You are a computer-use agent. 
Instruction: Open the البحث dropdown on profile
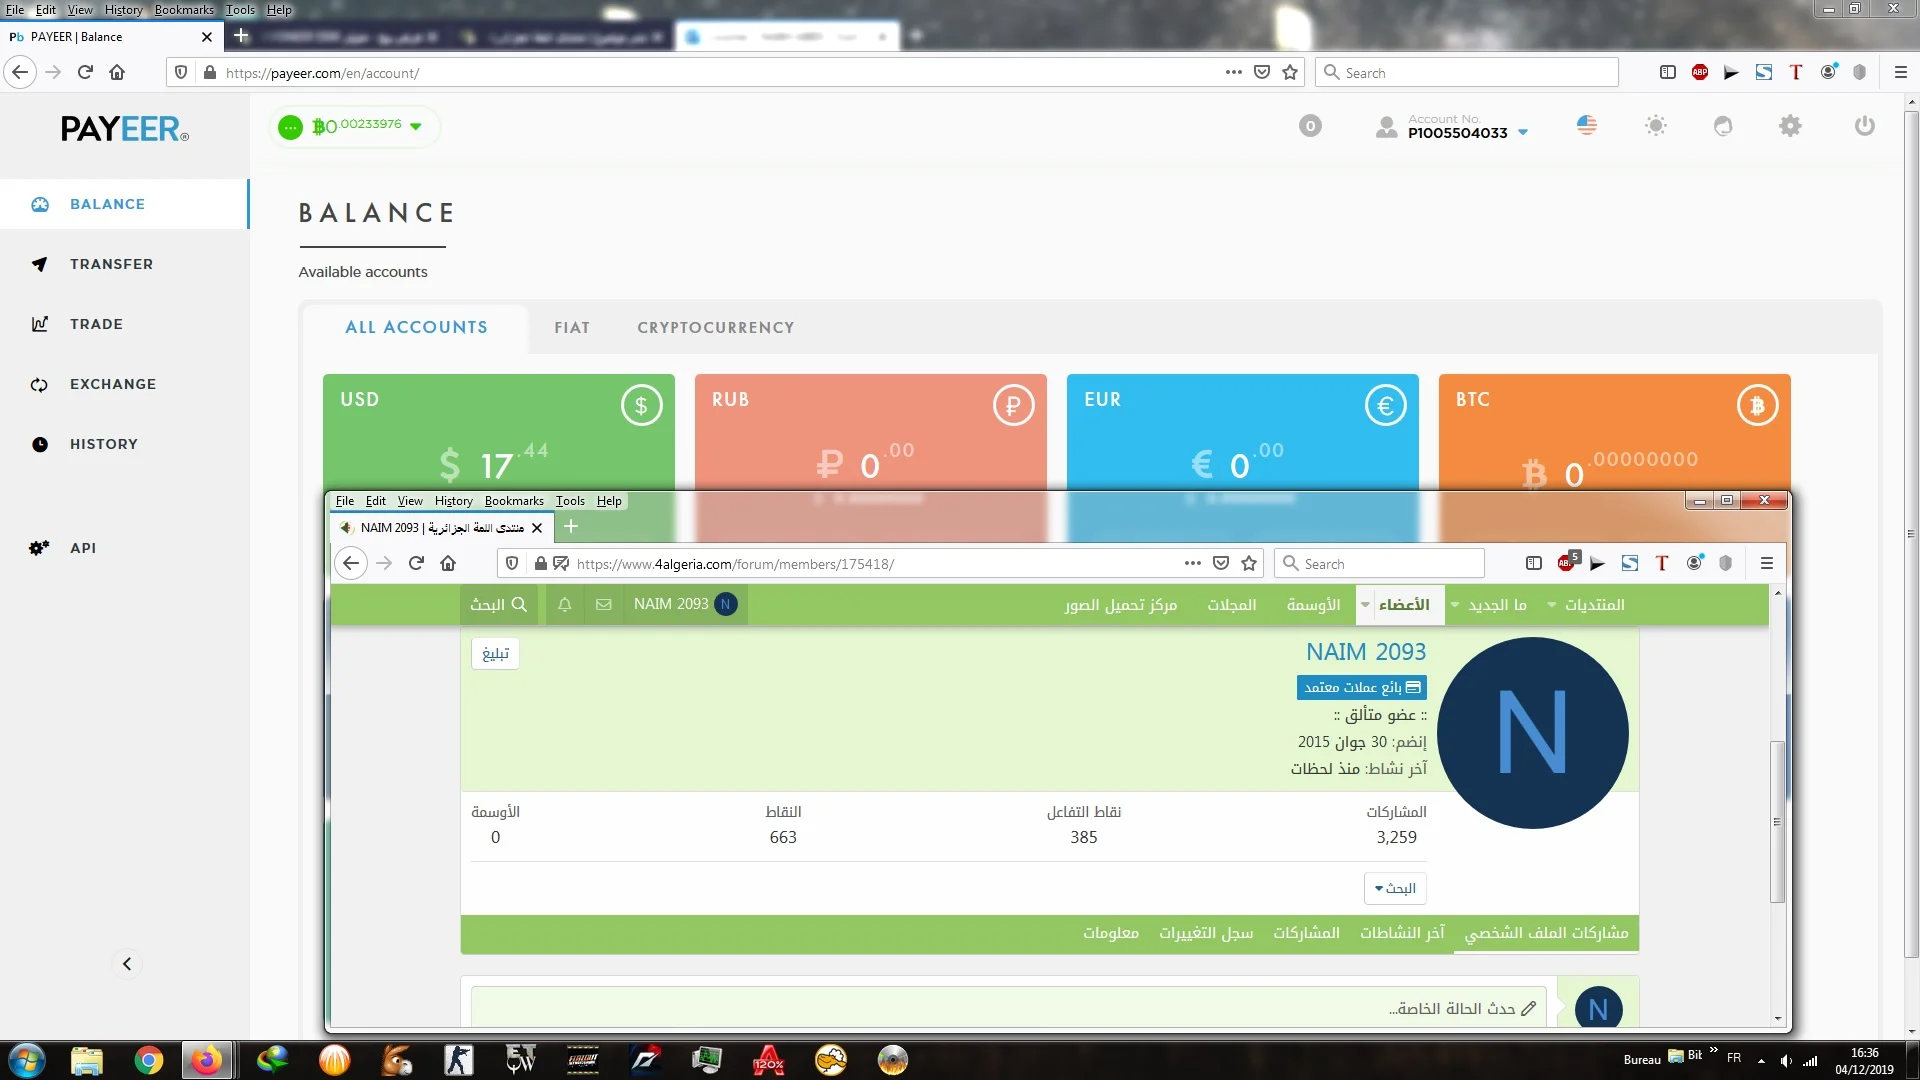pos(1395,889)
